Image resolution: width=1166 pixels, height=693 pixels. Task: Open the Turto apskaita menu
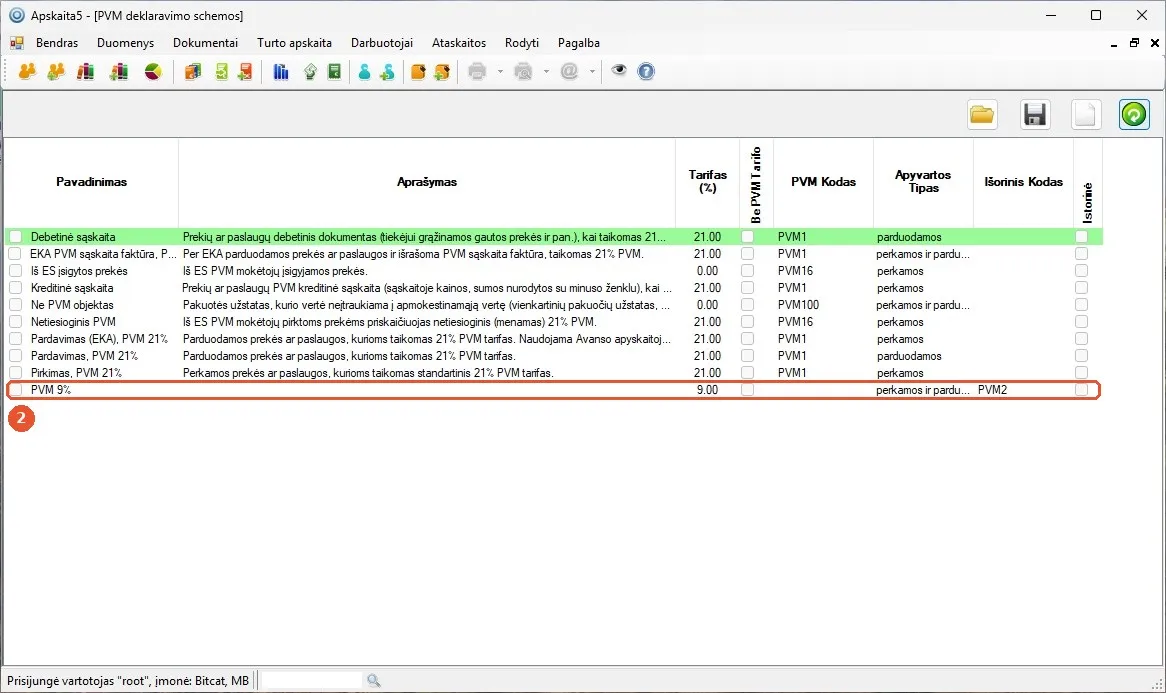tap(294, 43)
